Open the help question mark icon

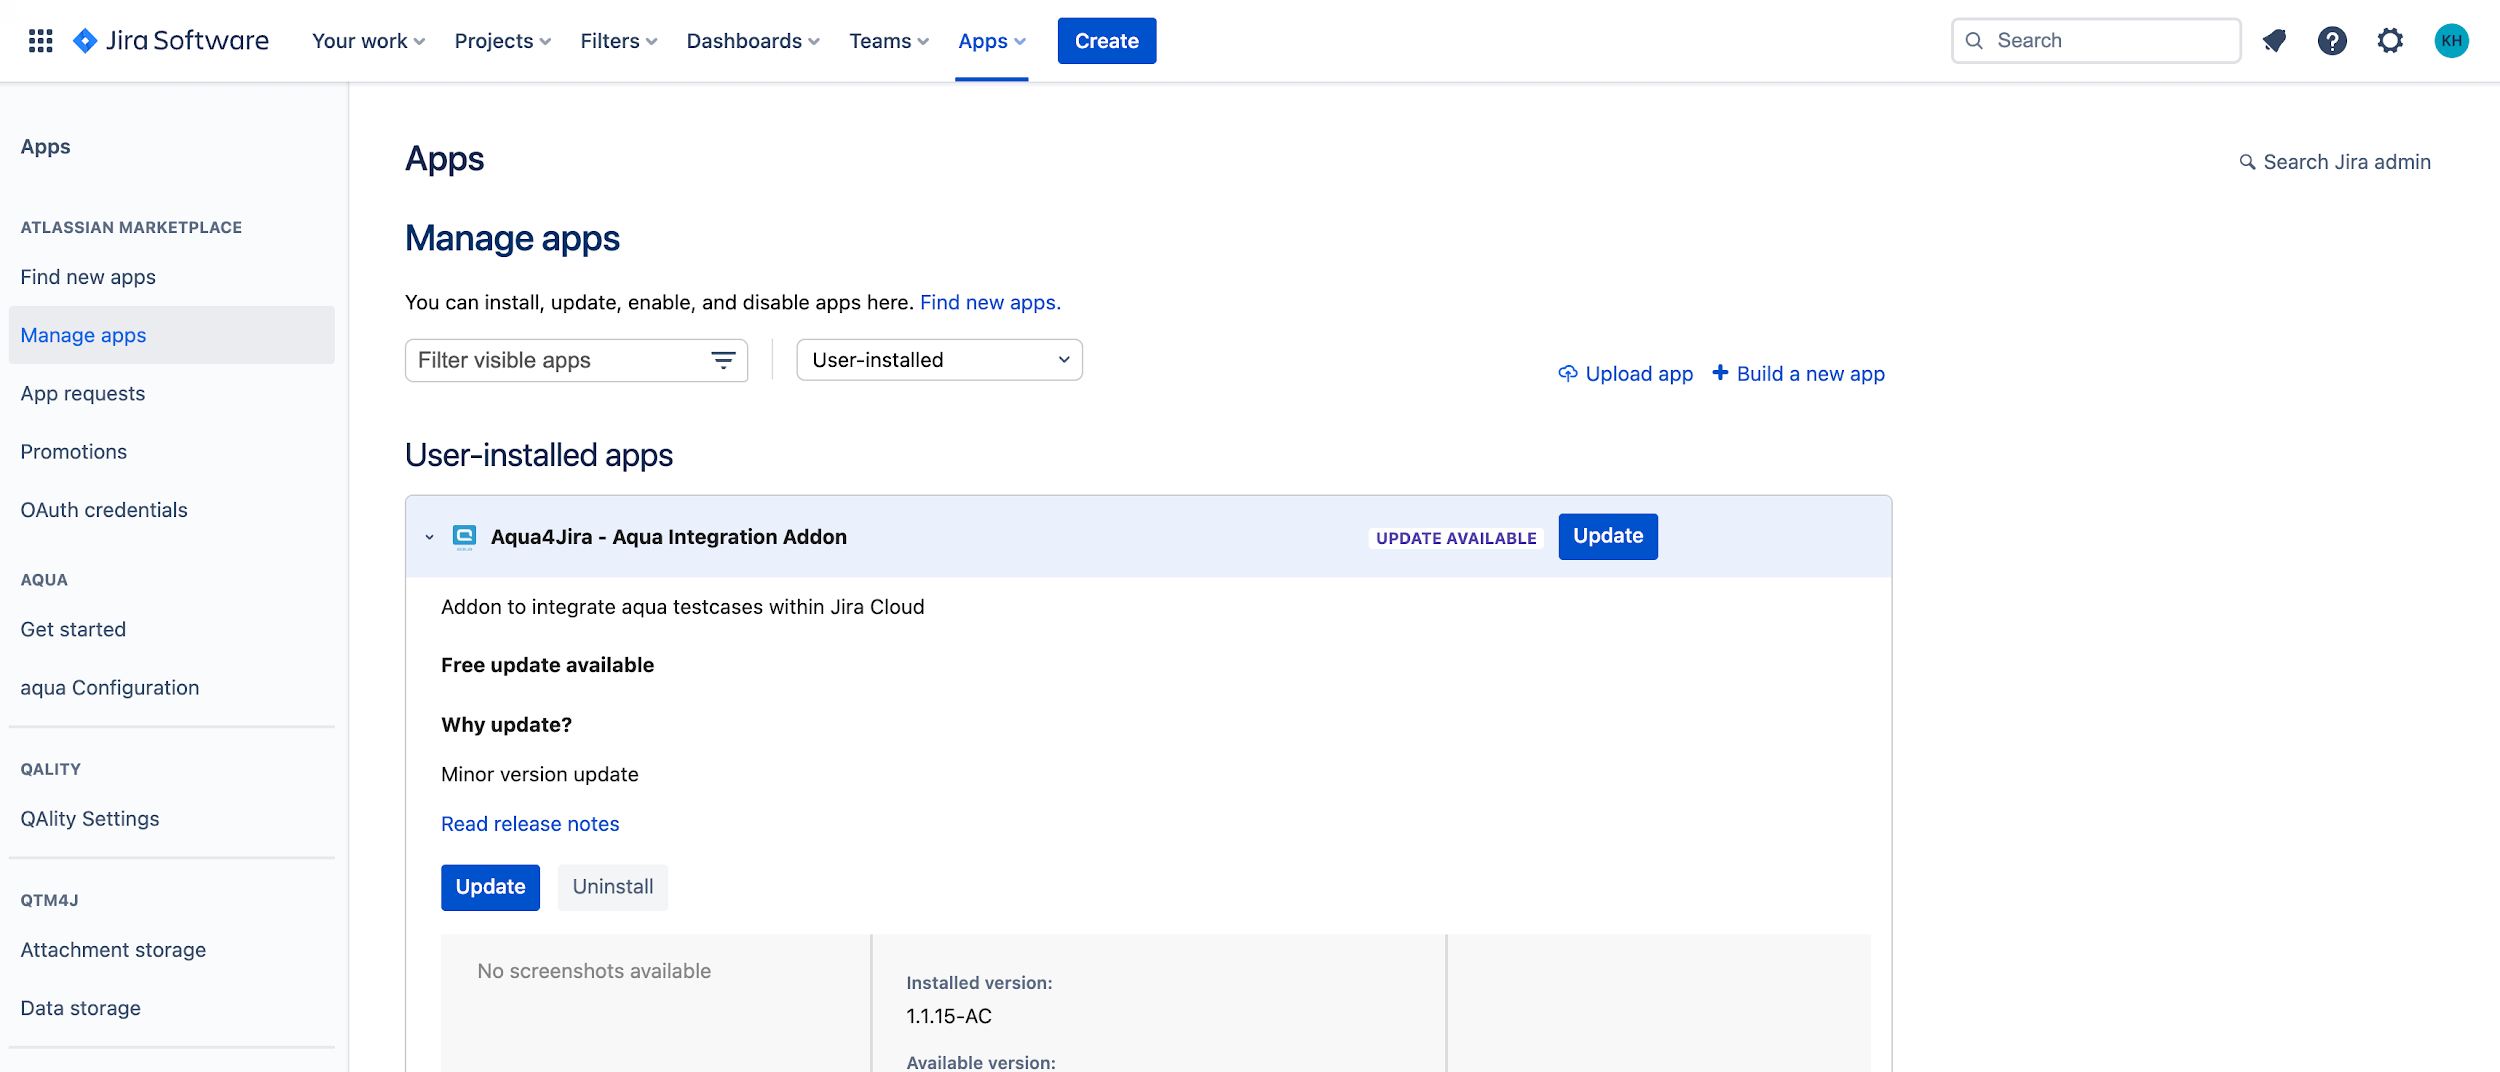pos(2332,41)
